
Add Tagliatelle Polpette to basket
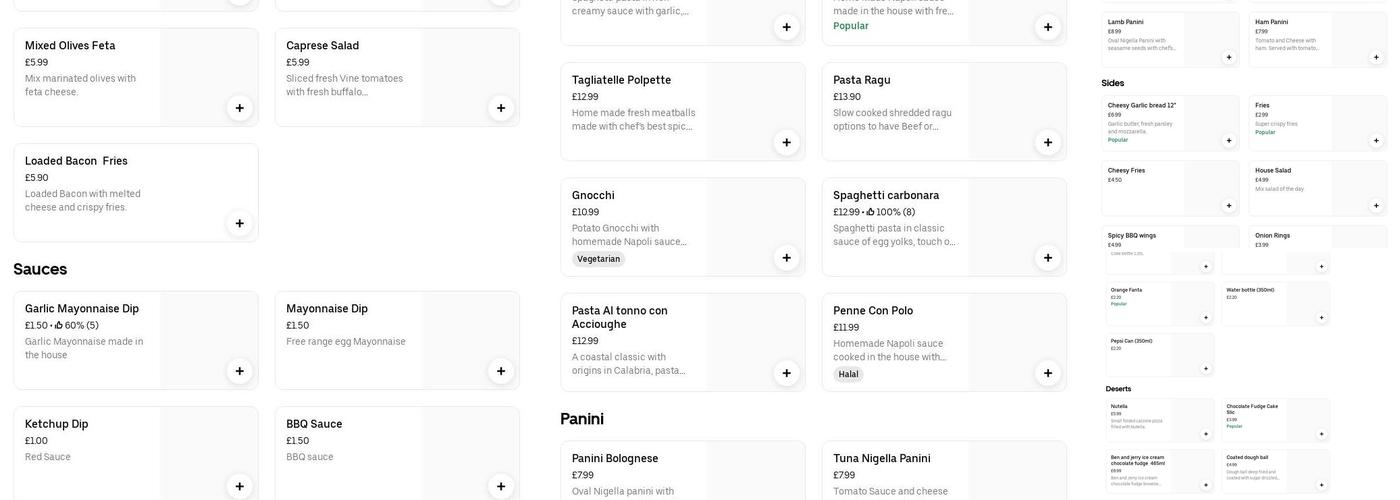tap(787, 142)
